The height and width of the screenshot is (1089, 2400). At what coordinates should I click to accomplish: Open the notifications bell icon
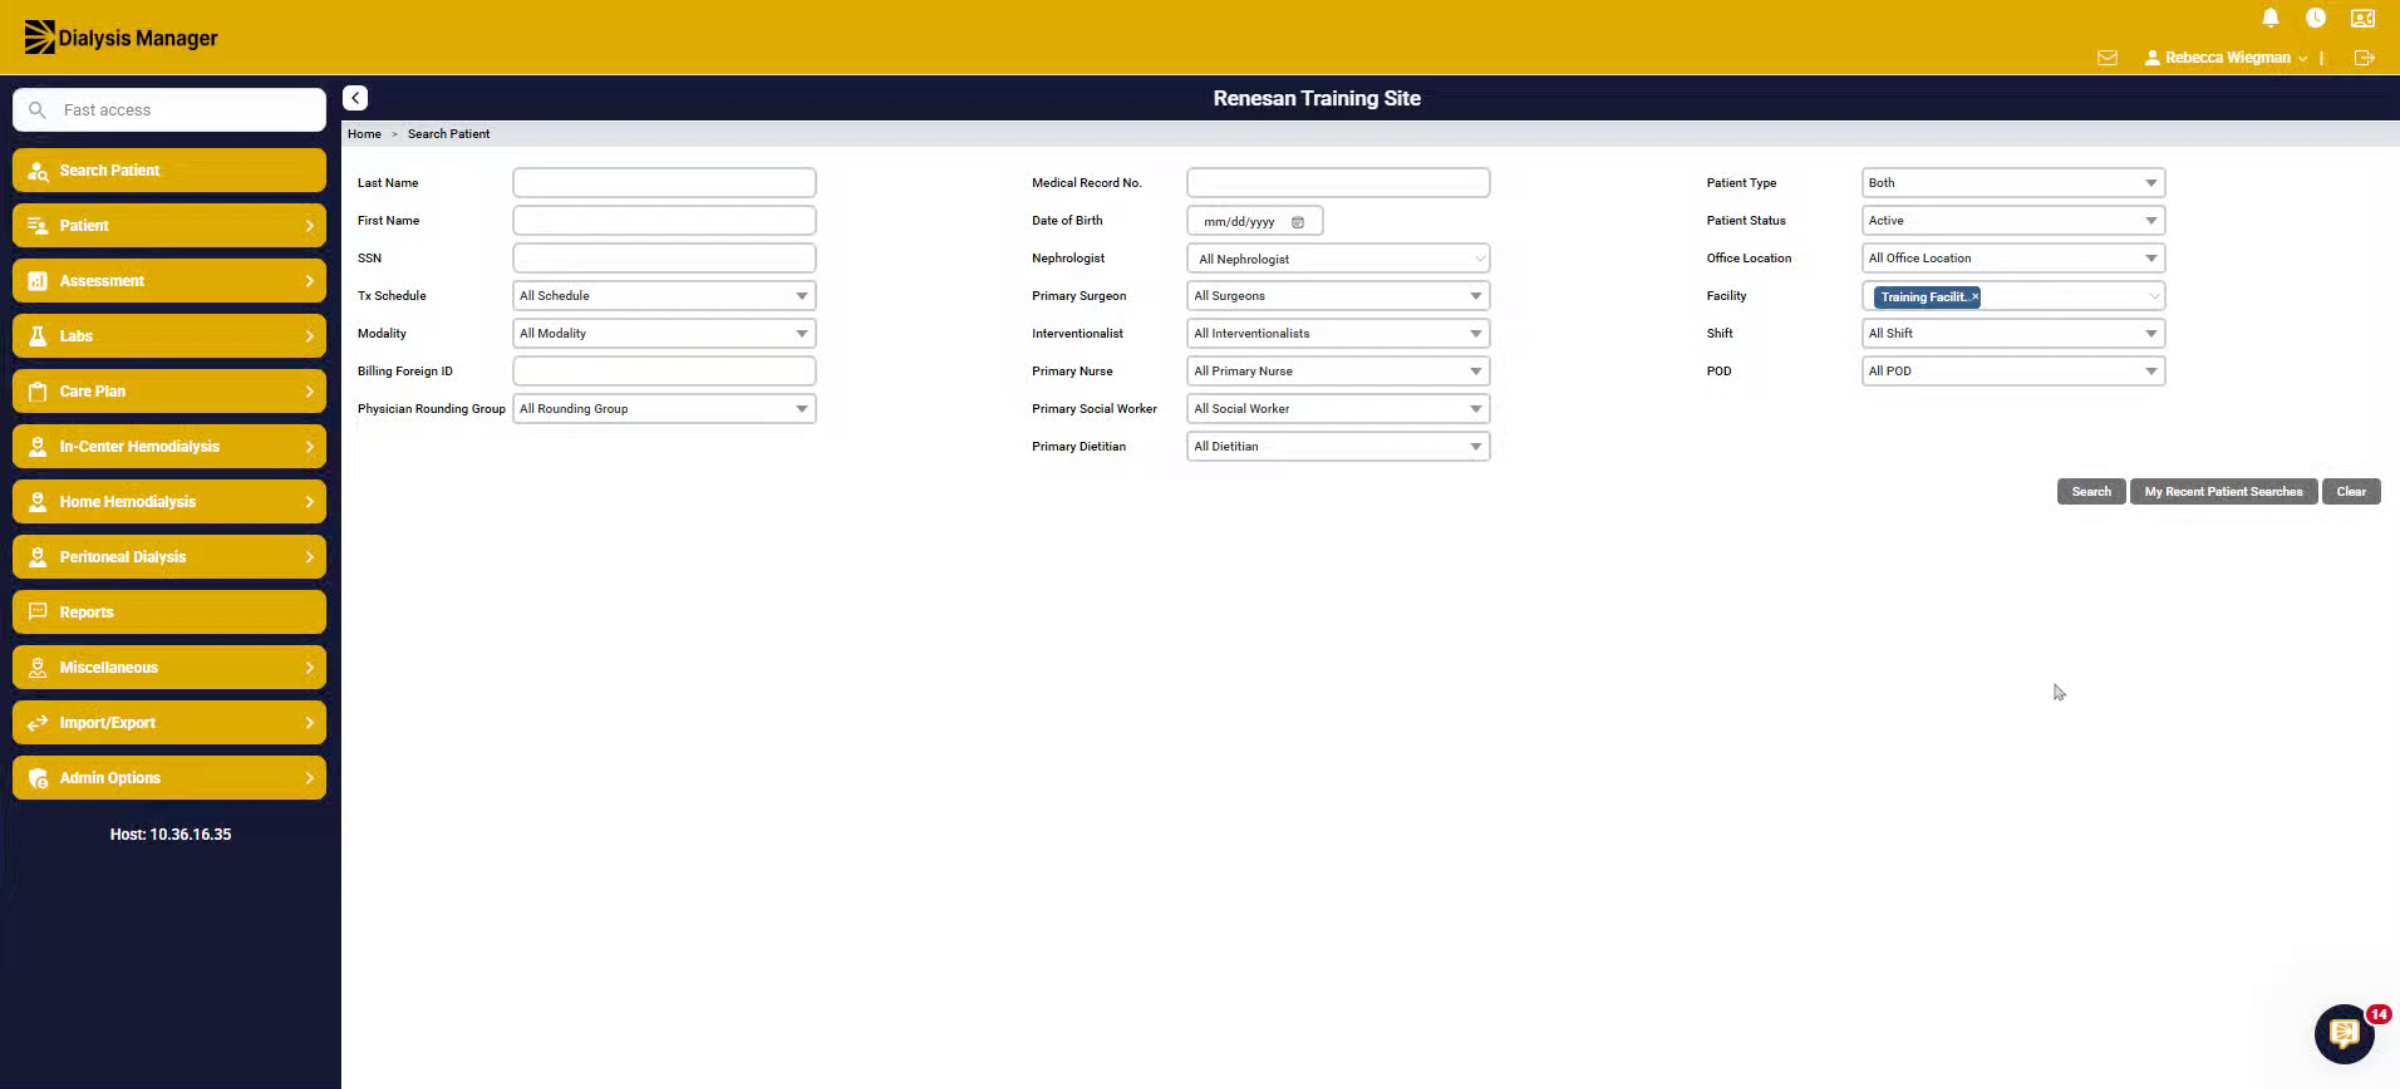point(2270,18)
